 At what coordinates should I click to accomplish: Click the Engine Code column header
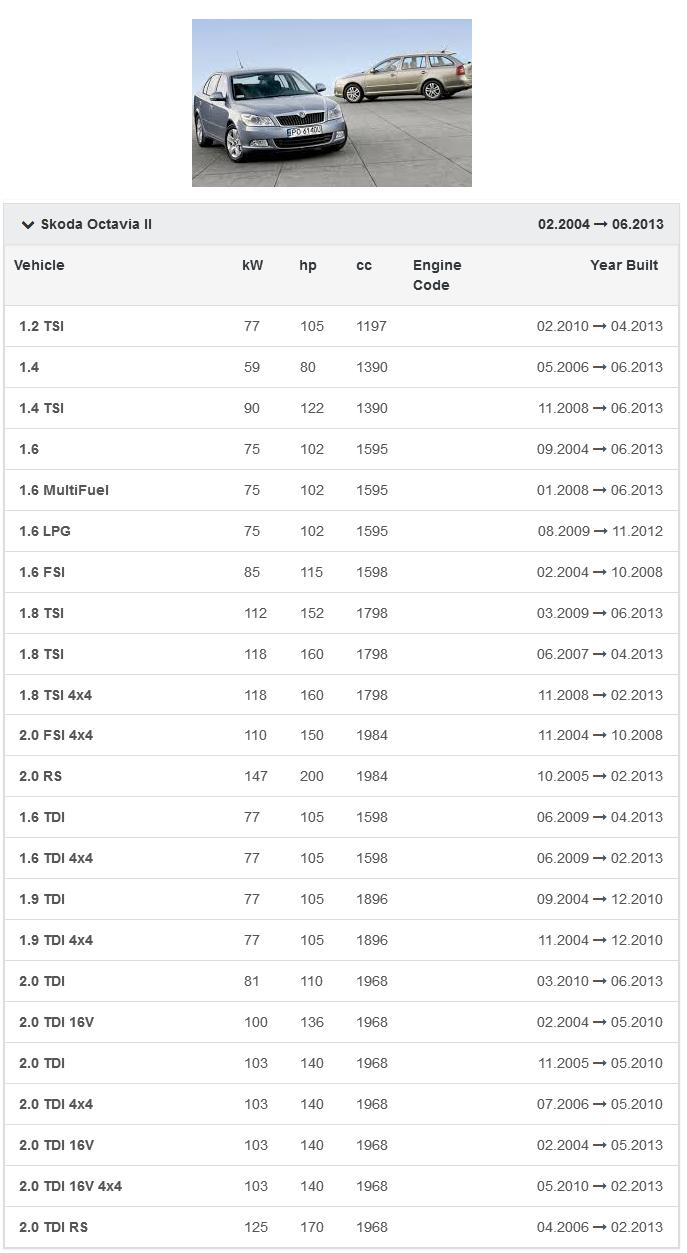click(437, 275)
